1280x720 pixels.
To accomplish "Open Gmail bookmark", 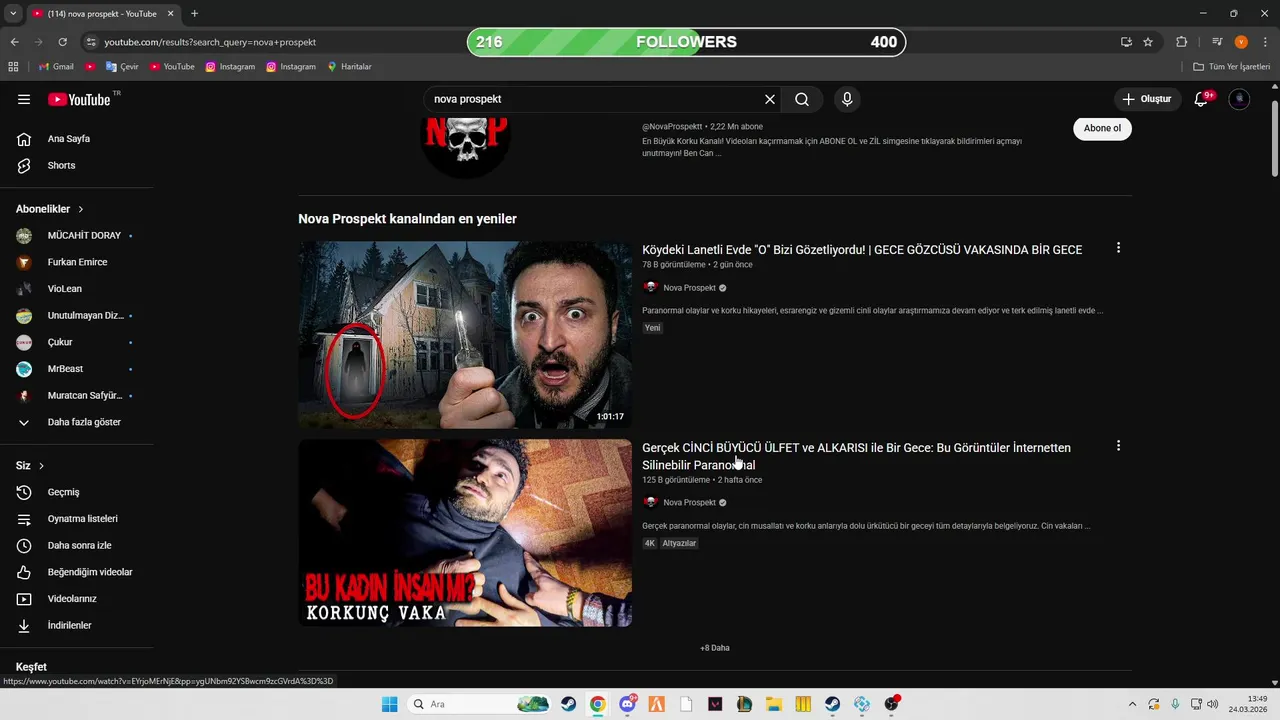I will click(56, 67).
